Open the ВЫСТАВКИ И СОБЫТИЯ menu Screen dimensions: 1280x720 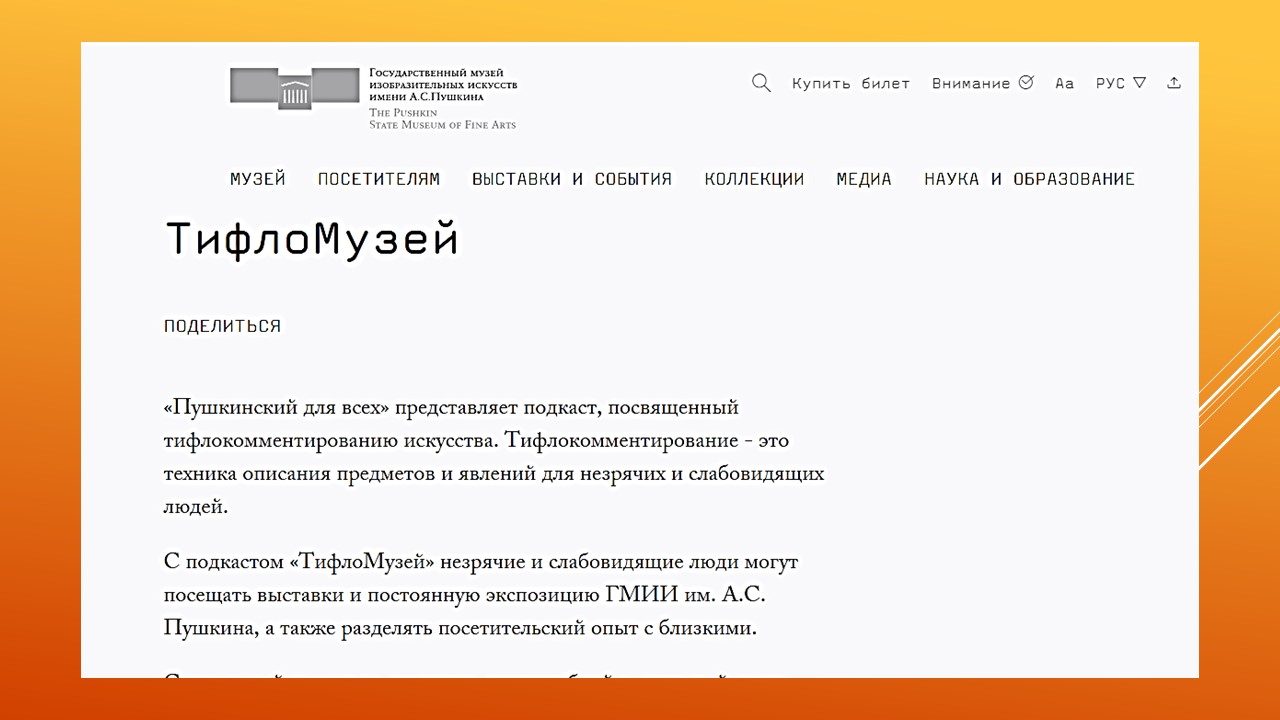pyautogui.click(x=572, y=179)
